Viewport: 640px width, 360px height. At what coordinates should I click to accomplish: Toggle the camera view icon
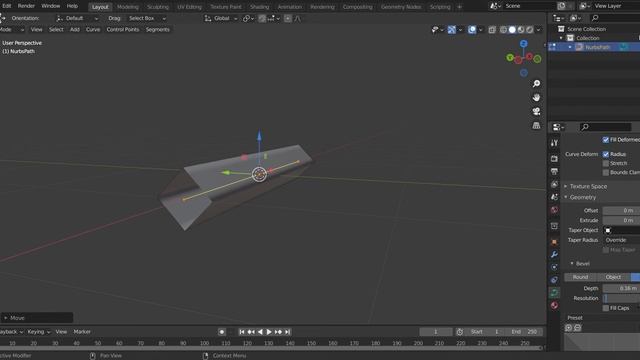[536, 111]
